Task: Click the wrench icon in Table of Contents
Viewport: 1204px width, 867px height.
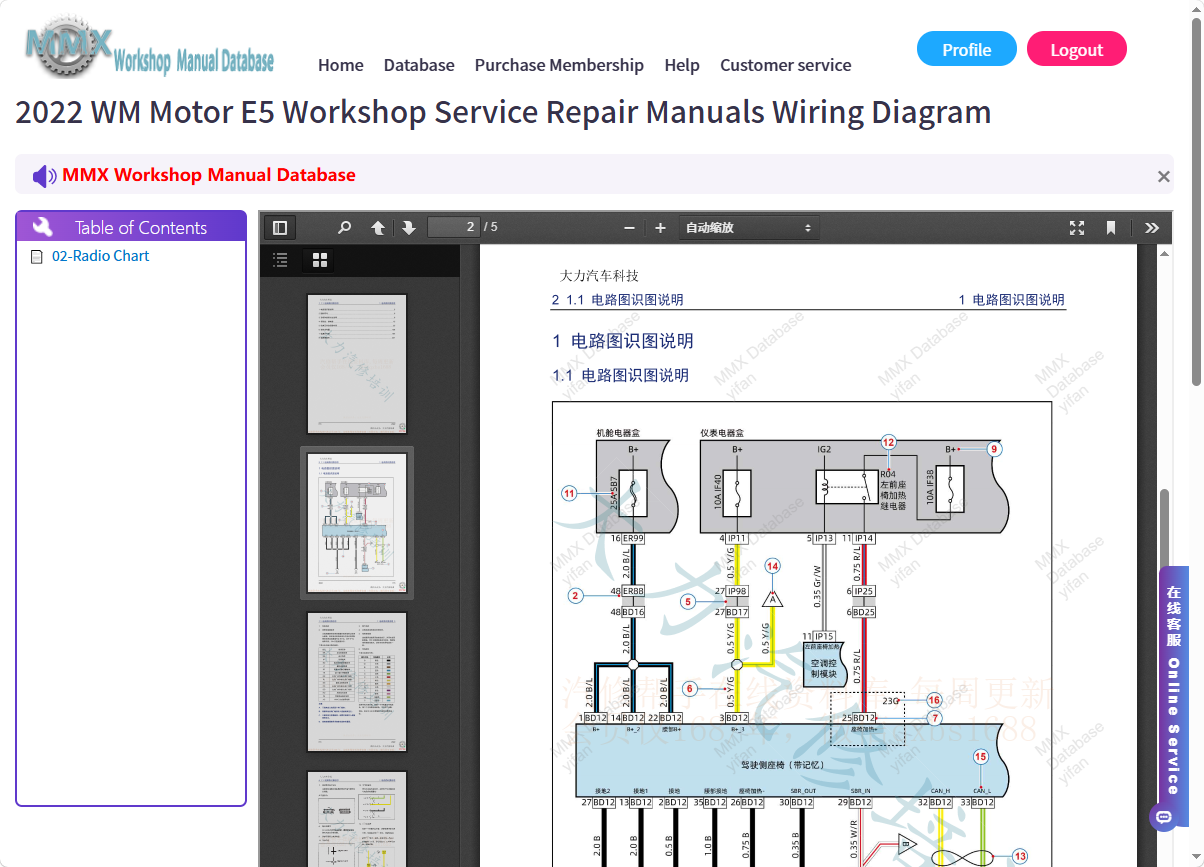Action: tap(42, 226)
